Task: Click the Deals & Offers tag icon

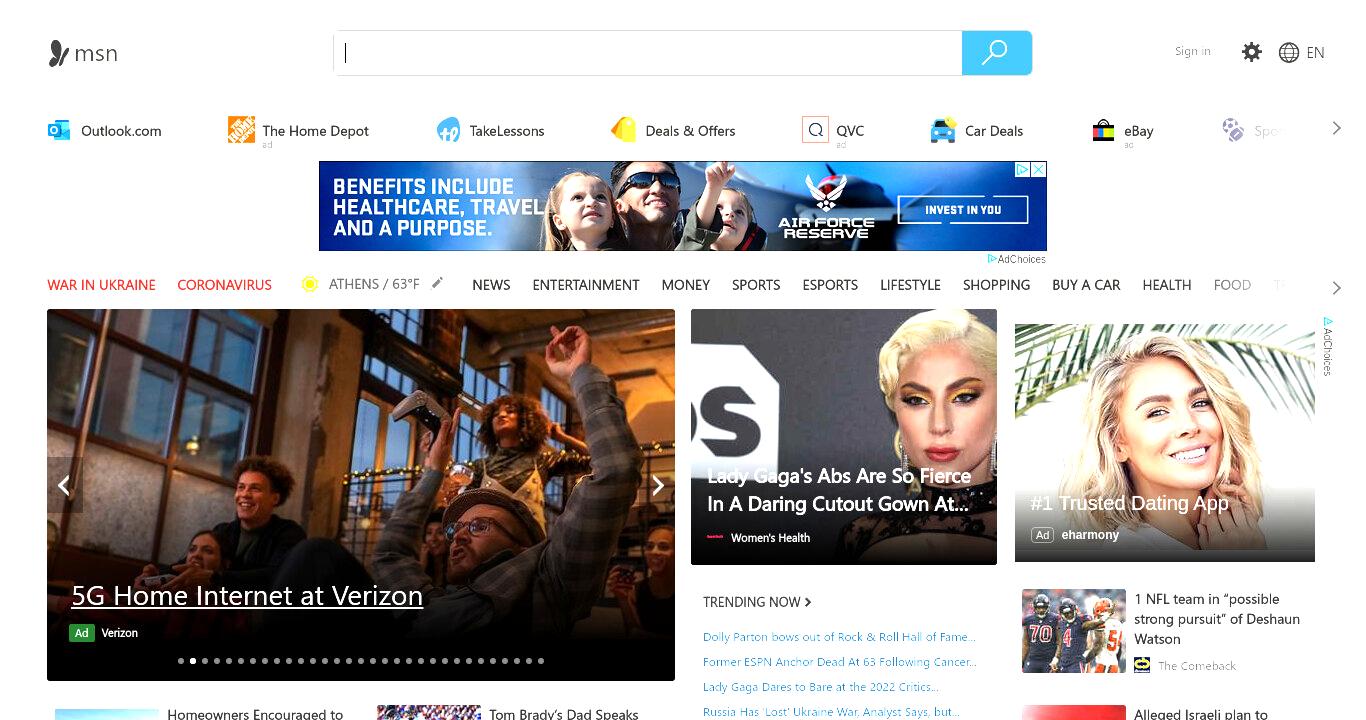Action: tap(624, 130)
